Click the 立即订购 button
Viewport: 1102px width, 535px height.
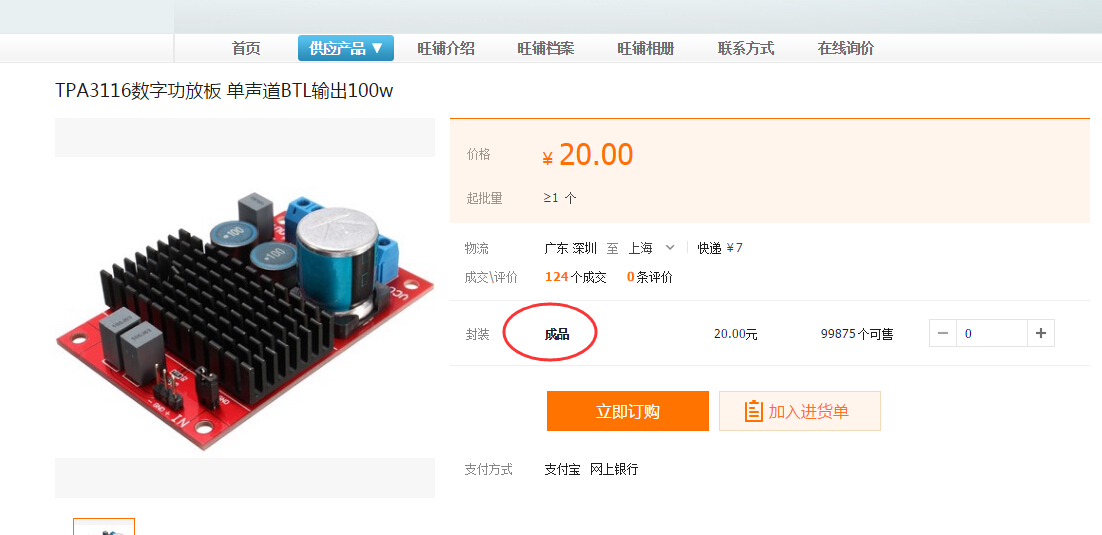pyautogui.click(x=628, y=411)
